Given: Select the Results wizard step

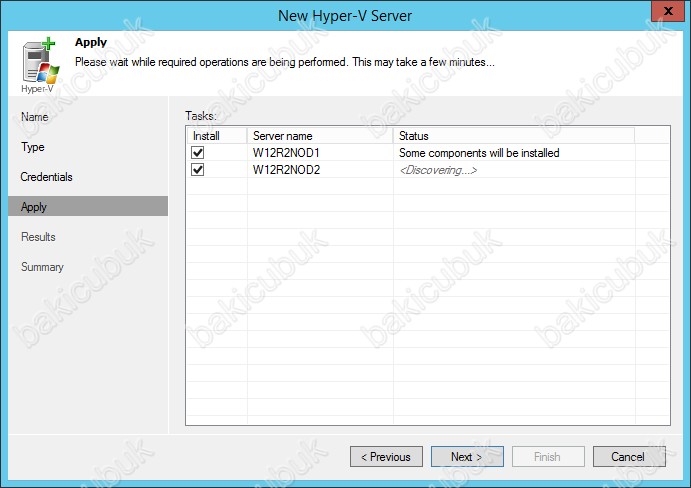Looking at the screenshot, I should [38, 237].
